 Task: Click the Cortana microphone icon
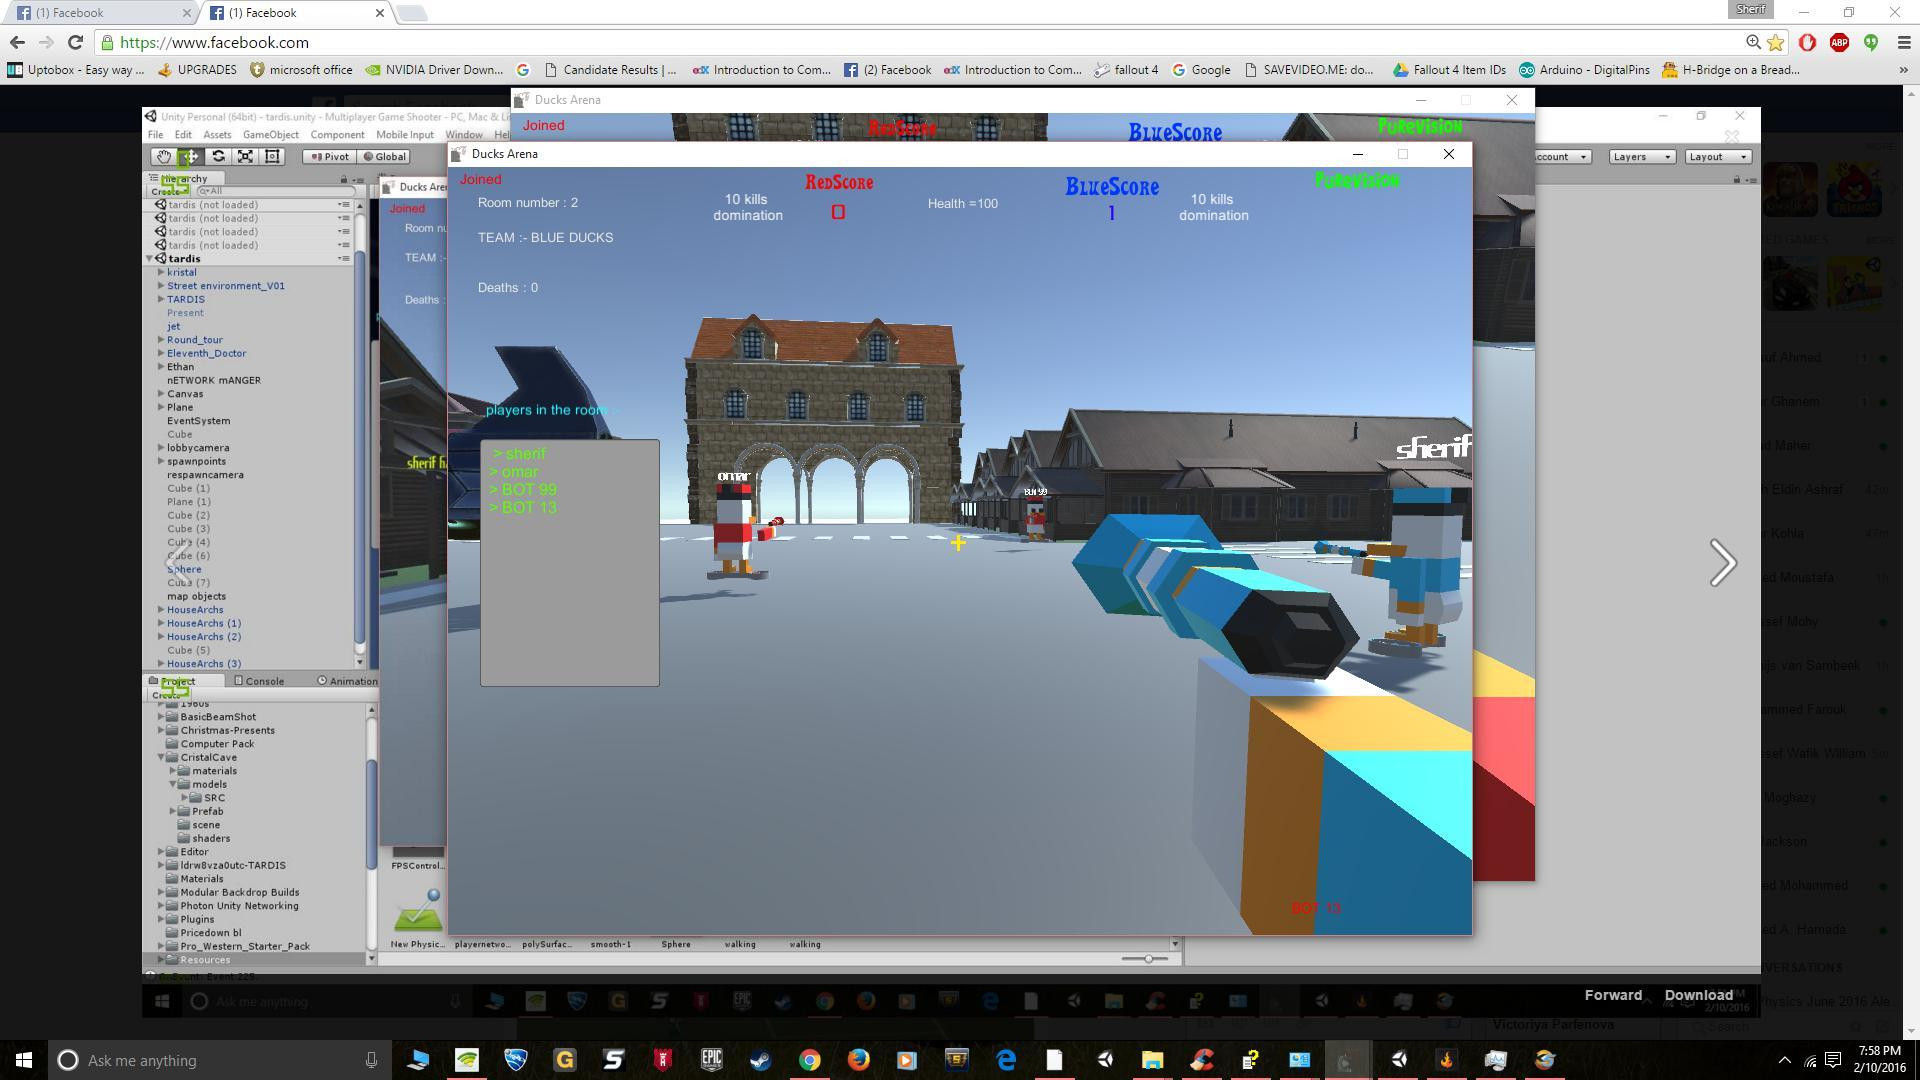(x=371, y=1060)
